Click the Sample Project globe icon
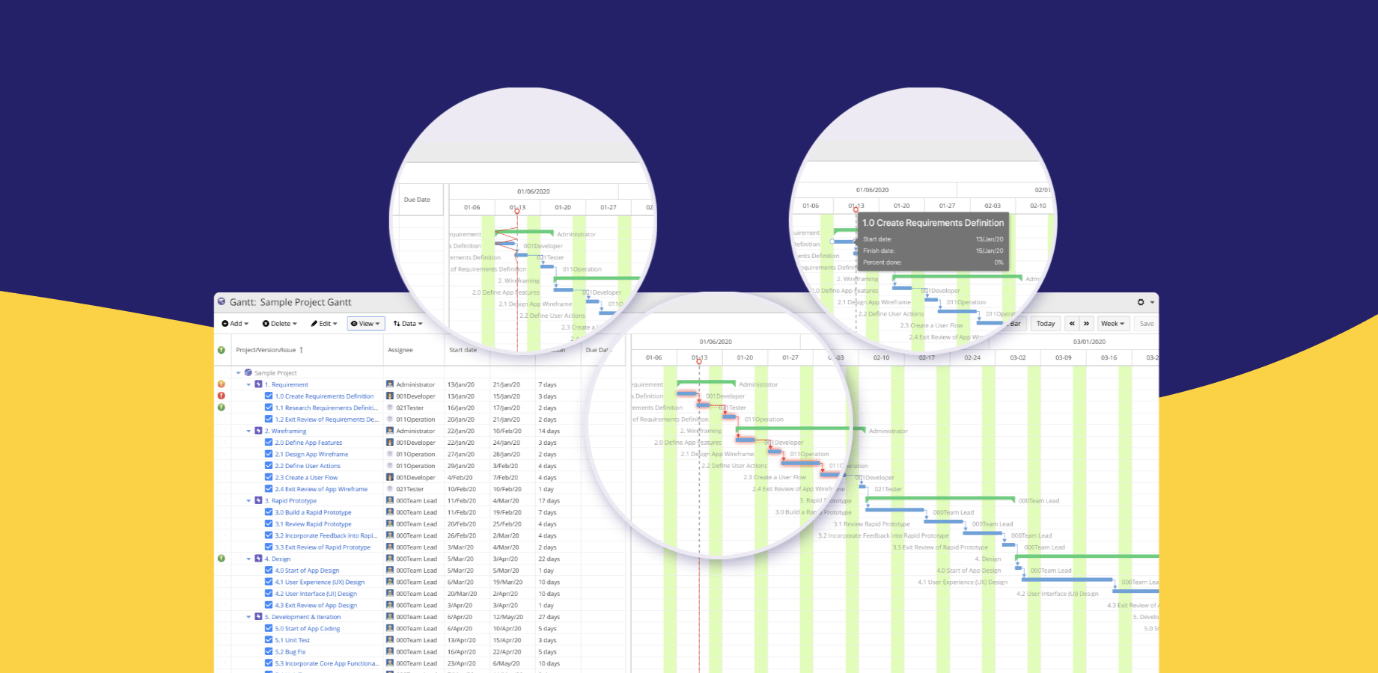Image resolution: width=1378 pixels, height=673 pixels. [248, 373]
